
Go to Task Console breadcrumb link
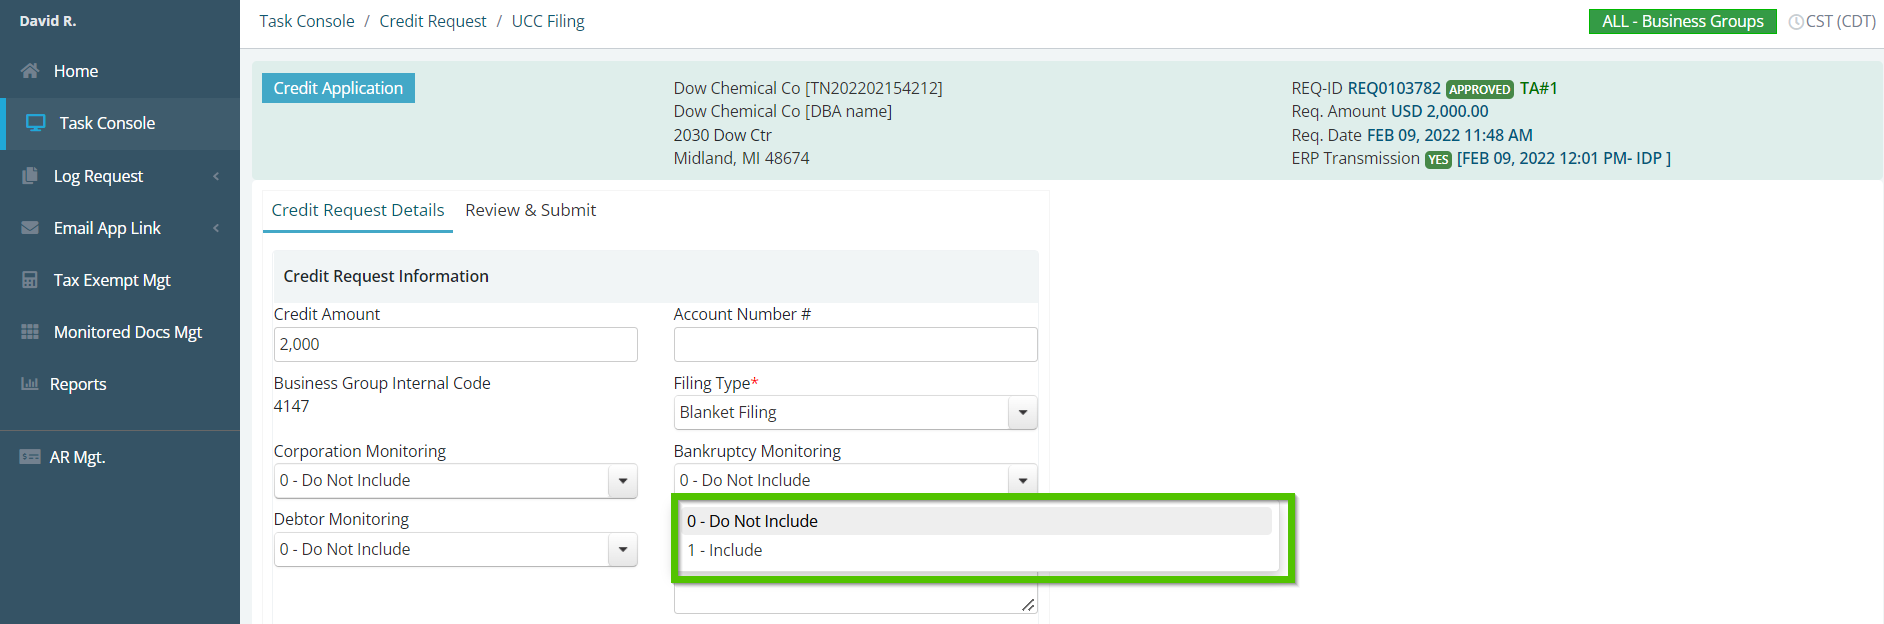pos(307,21)
